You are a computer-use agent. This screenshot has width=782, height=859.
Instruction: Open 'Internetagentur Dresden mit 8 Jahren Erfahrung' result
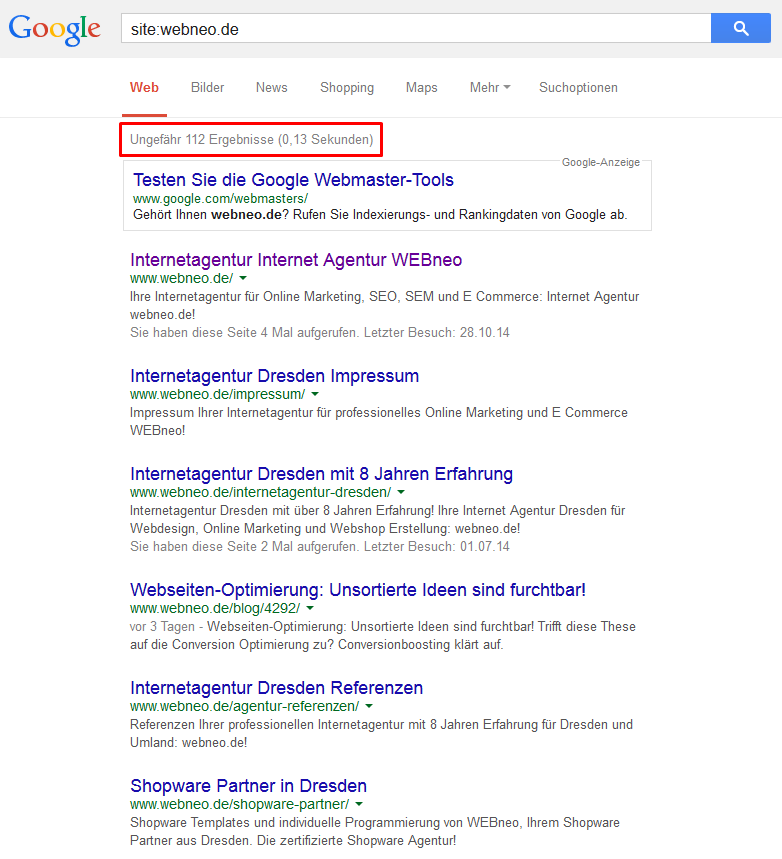click(x=321, y=474)
